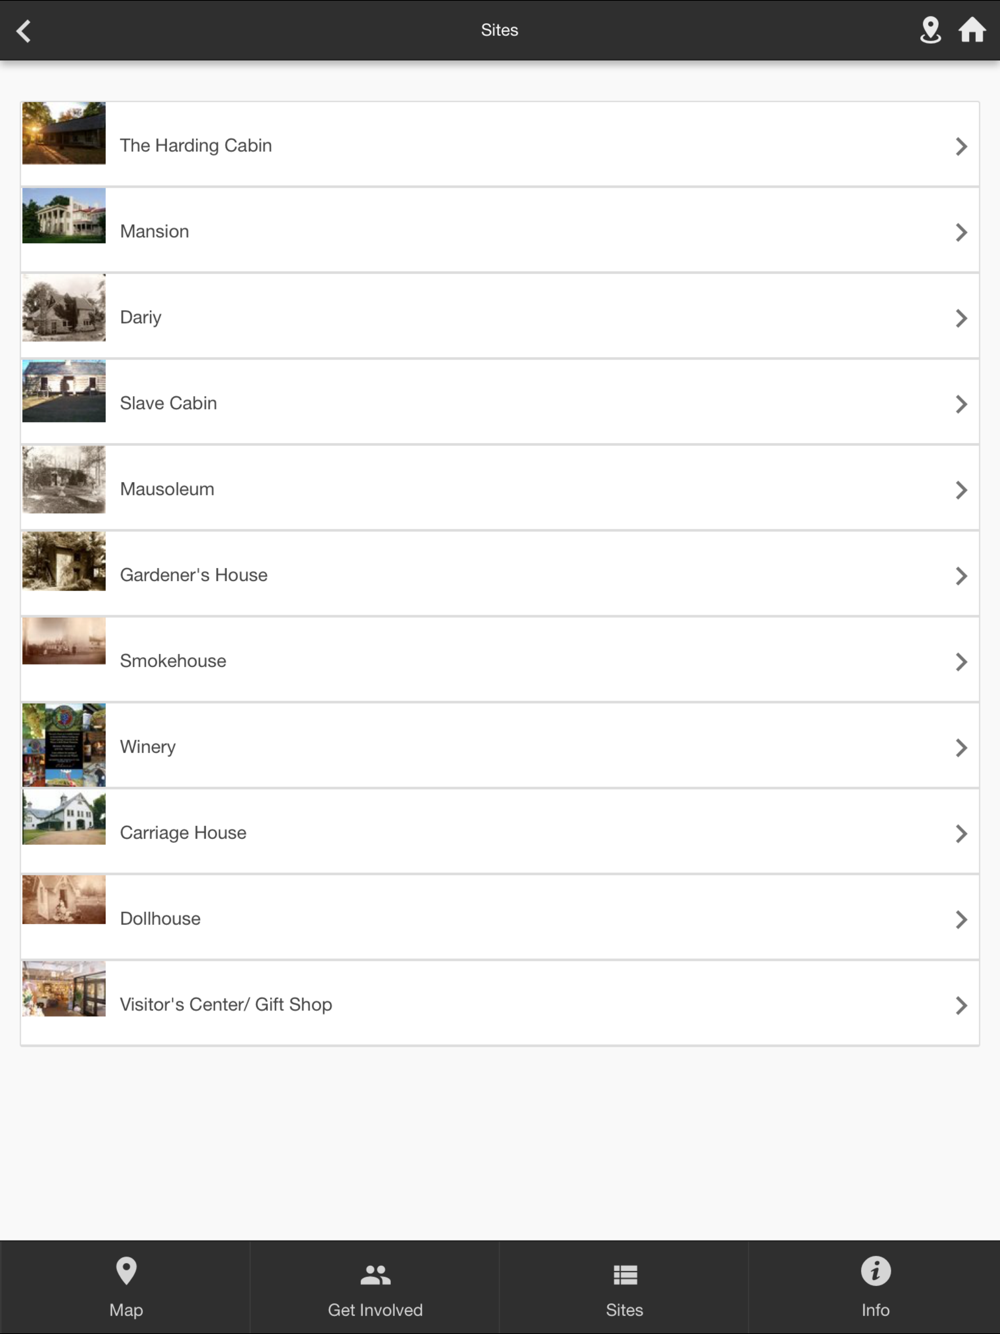Viewport: 1000px width, 1334px height.
Task: Tap the Sites list icon in bottom bar
Action: coord(625,1275)
